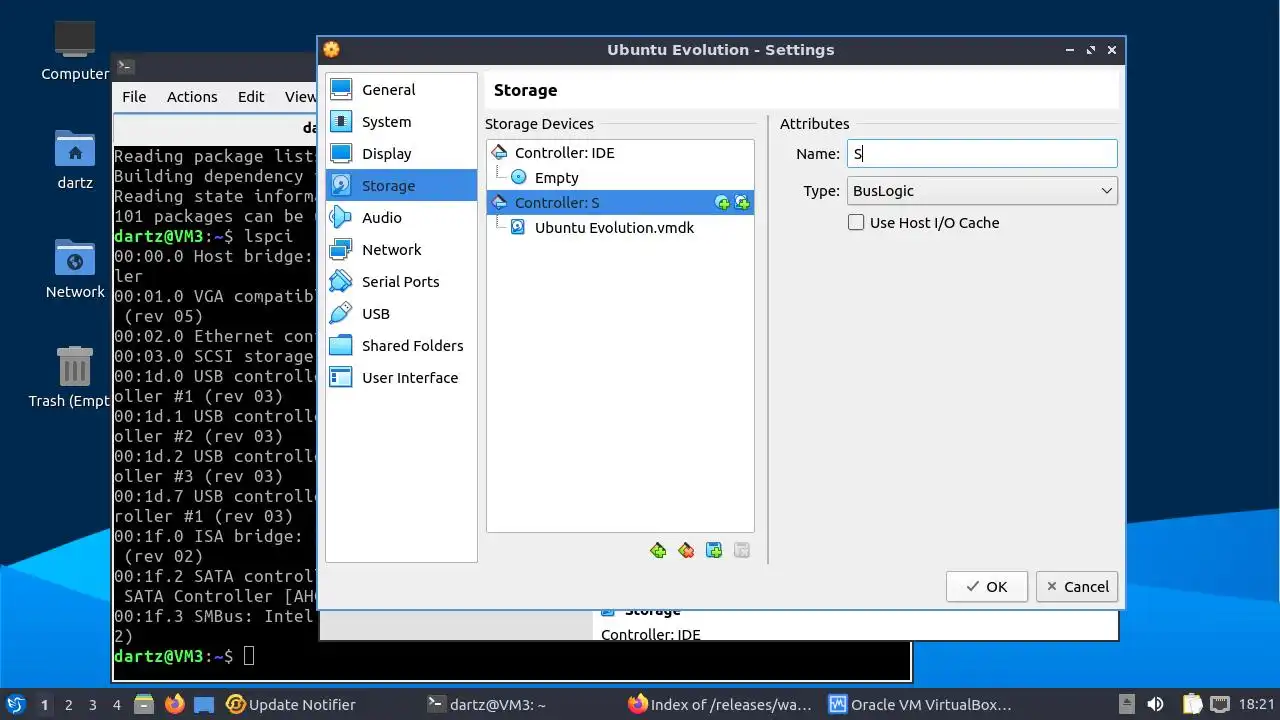Image resolution: width=1280 pixels, height=720 pixels.
Task: Add hard disk to Controller: S
Action: (742, 203)
